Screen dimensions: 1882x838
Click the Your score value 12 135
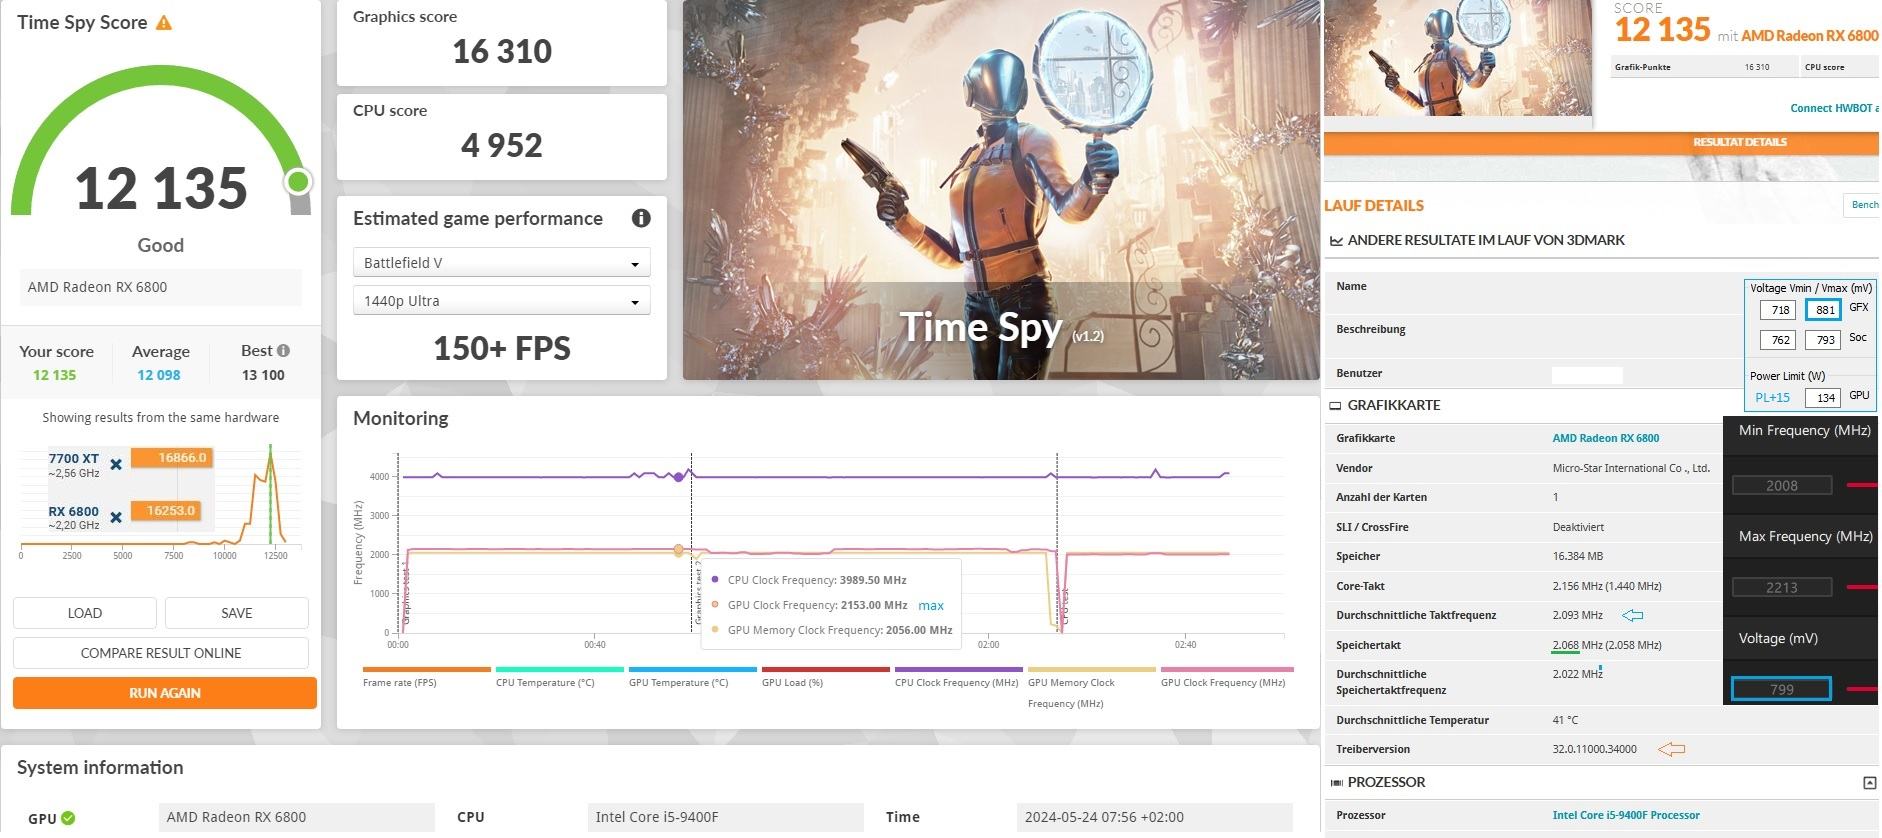54,375
